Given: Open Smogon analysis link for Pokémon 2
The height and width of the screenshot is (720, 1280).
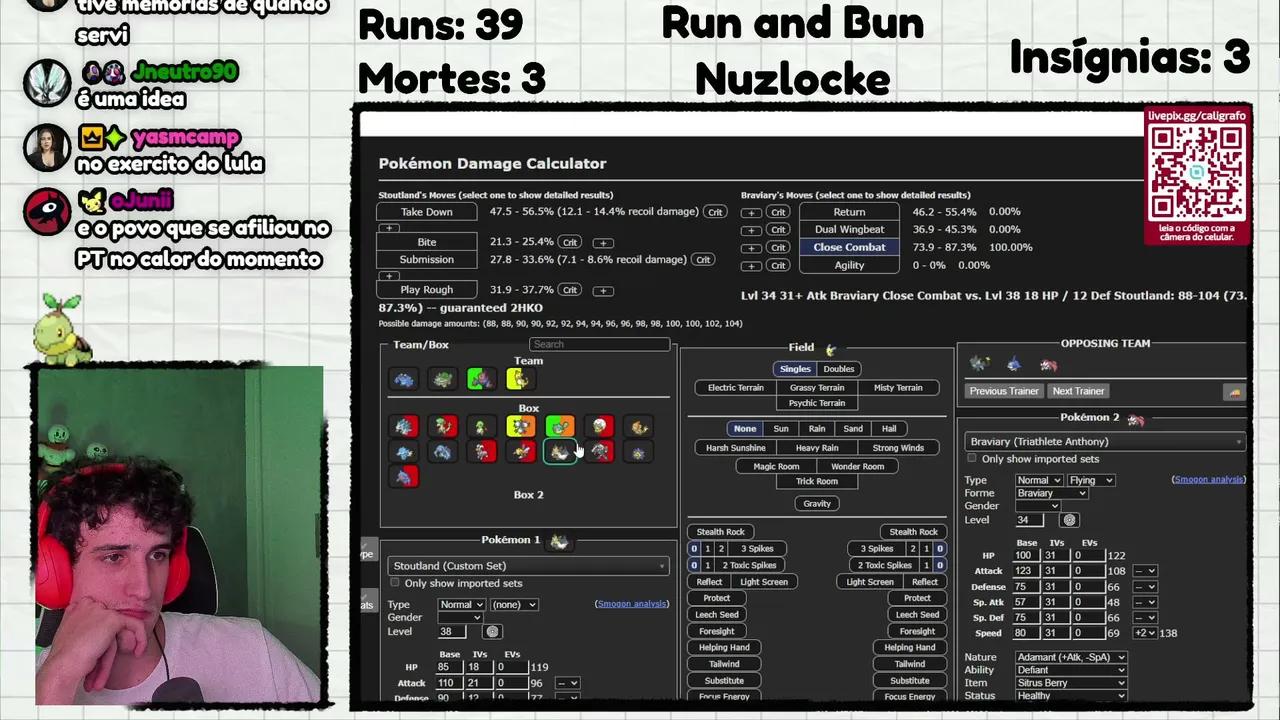Looking at the screenshot, I should point(1208,480).
